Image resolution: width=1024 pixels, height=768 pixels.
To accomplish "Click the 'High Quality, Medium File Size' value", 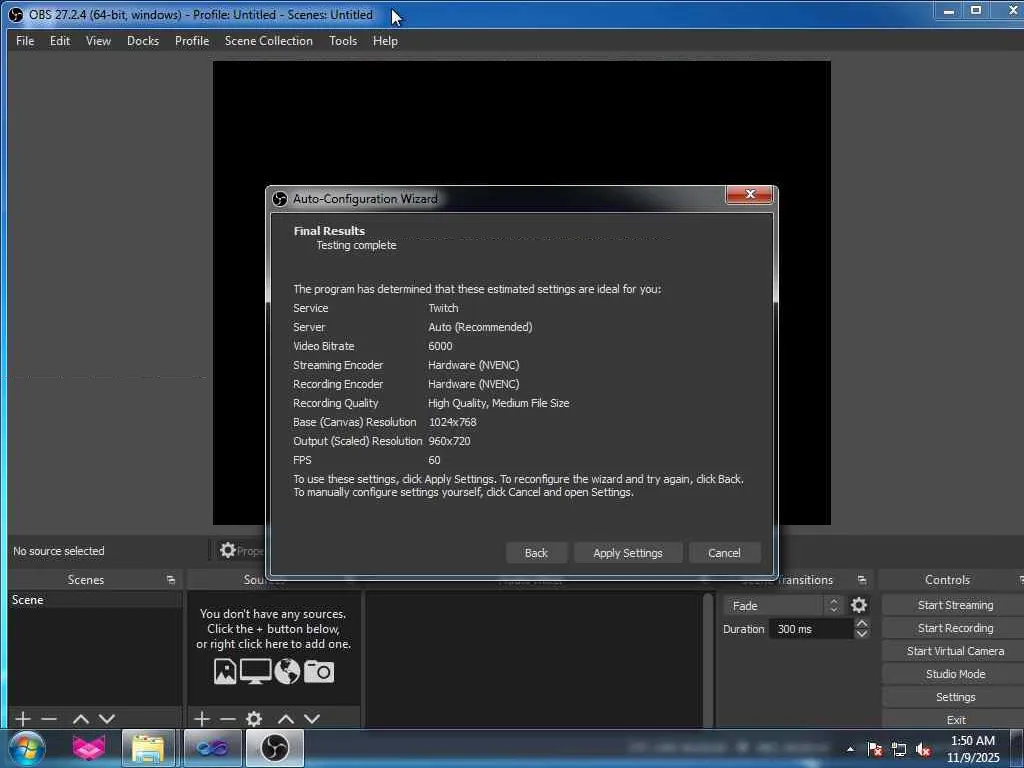I will click(498, 403).
